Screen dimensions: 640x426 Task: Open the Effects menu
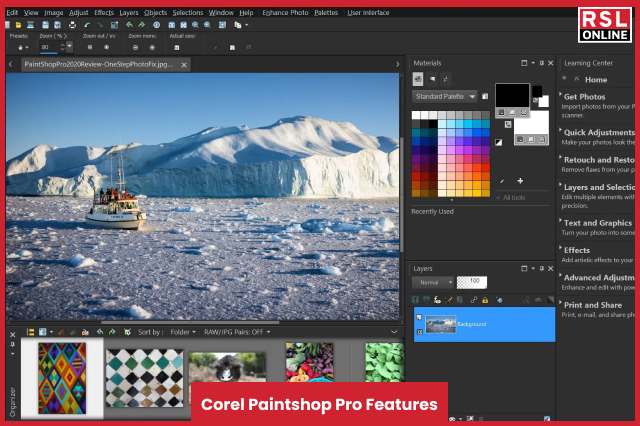pyautogui.click(x=104, y=13)
